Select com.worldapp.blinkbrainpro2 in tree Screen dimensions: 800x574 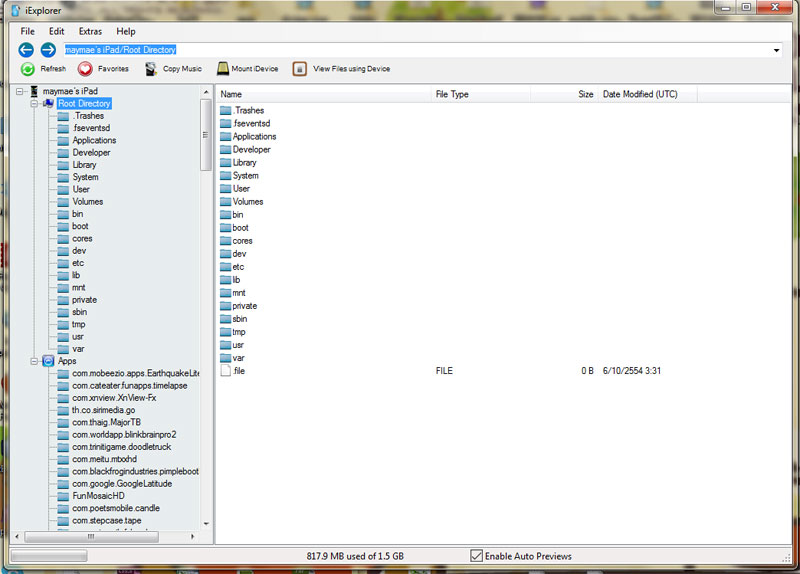pos(124,435)
